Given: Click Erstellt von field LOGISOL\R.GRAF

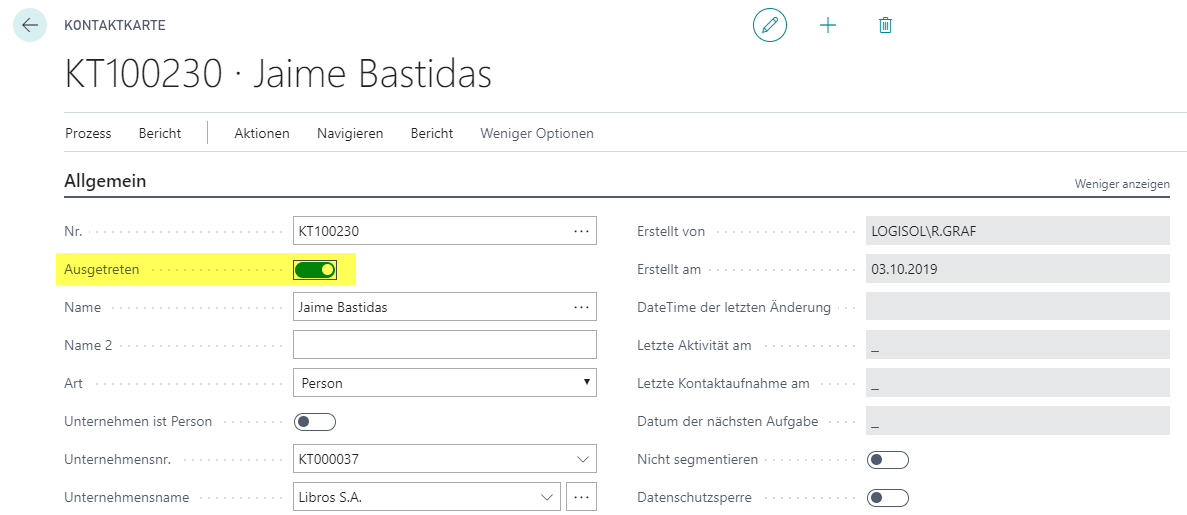Looking at the screenshot, I should pyautogui.click(x=1017, y=231).
